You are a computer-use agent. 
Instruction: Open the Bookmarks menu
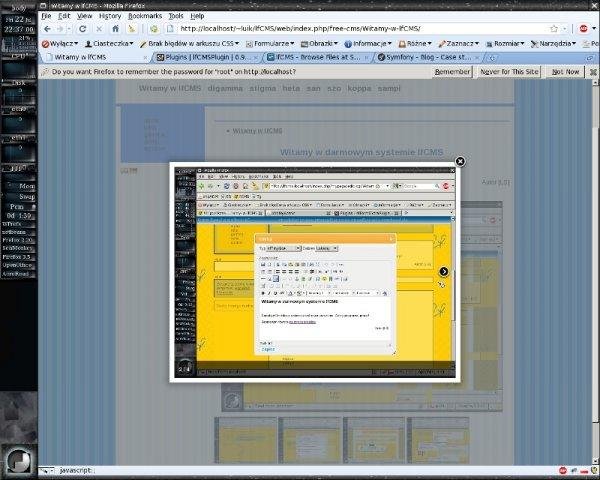point(145,16)
